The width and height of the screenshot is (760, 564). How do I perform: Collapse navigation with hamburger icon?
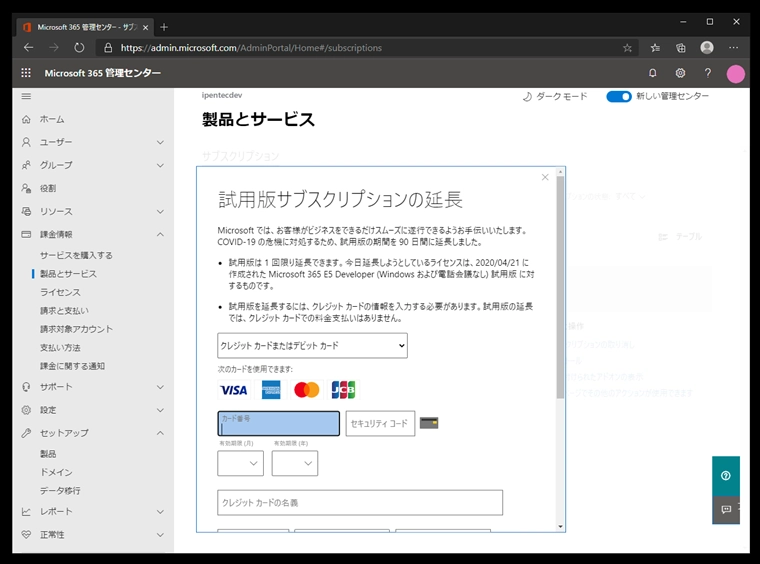tap(26, 96)
